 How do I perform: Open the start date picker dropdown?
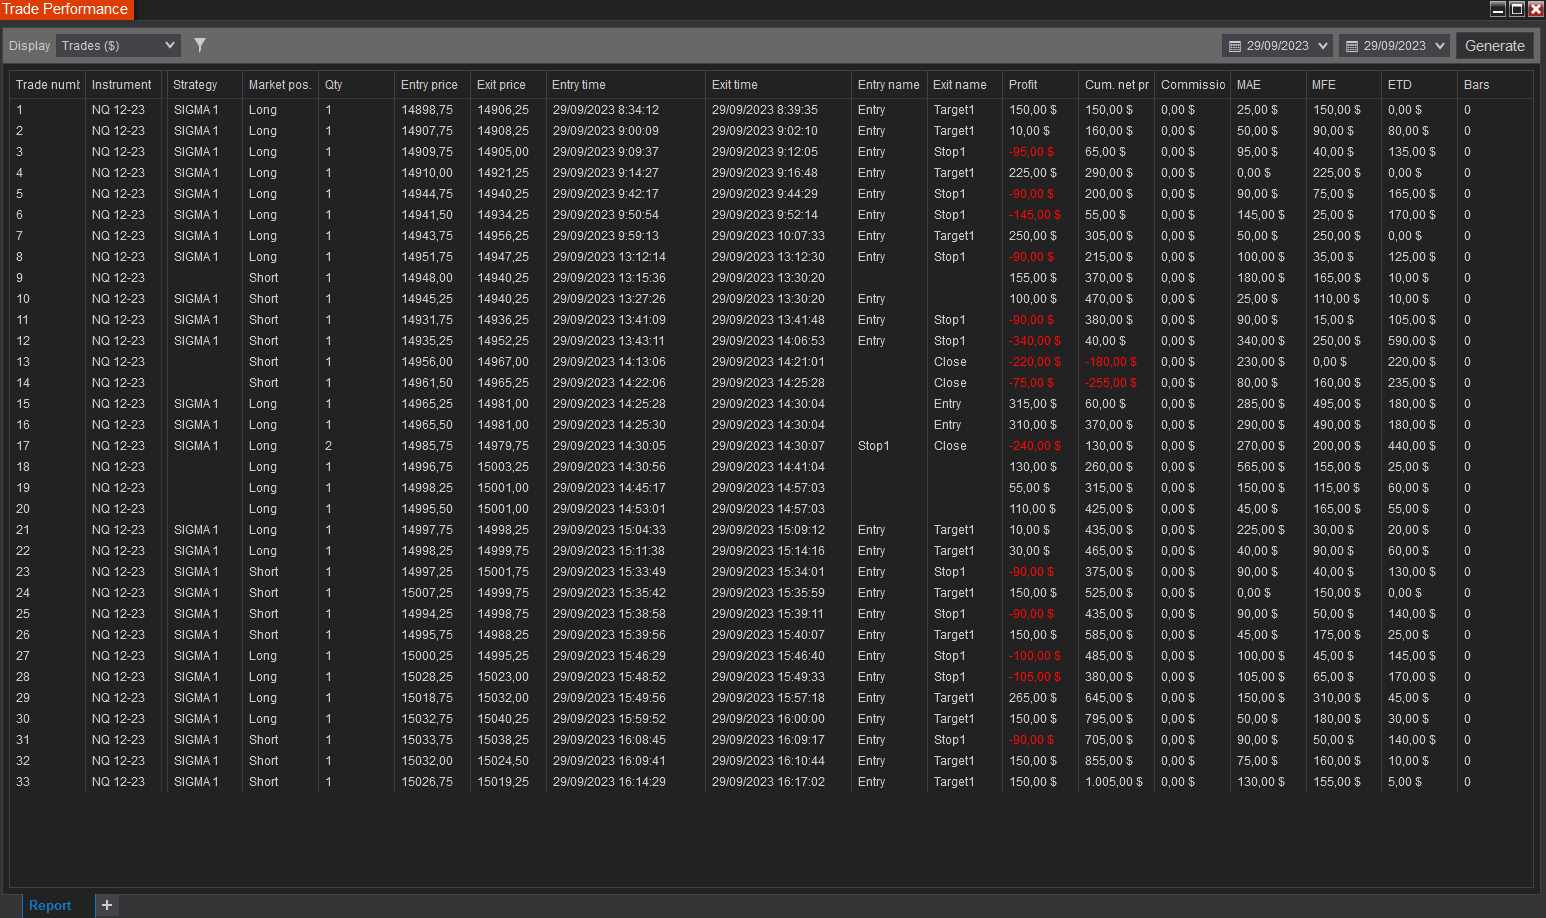[x=1277, y=46]
